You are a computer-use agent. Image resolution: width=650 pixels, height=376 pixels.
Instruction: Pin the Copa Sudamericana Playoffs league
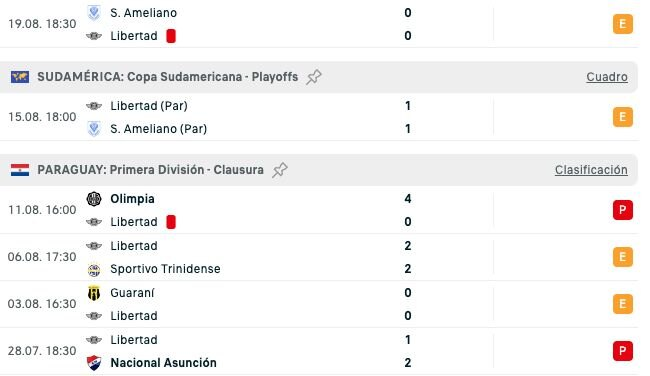314,77
